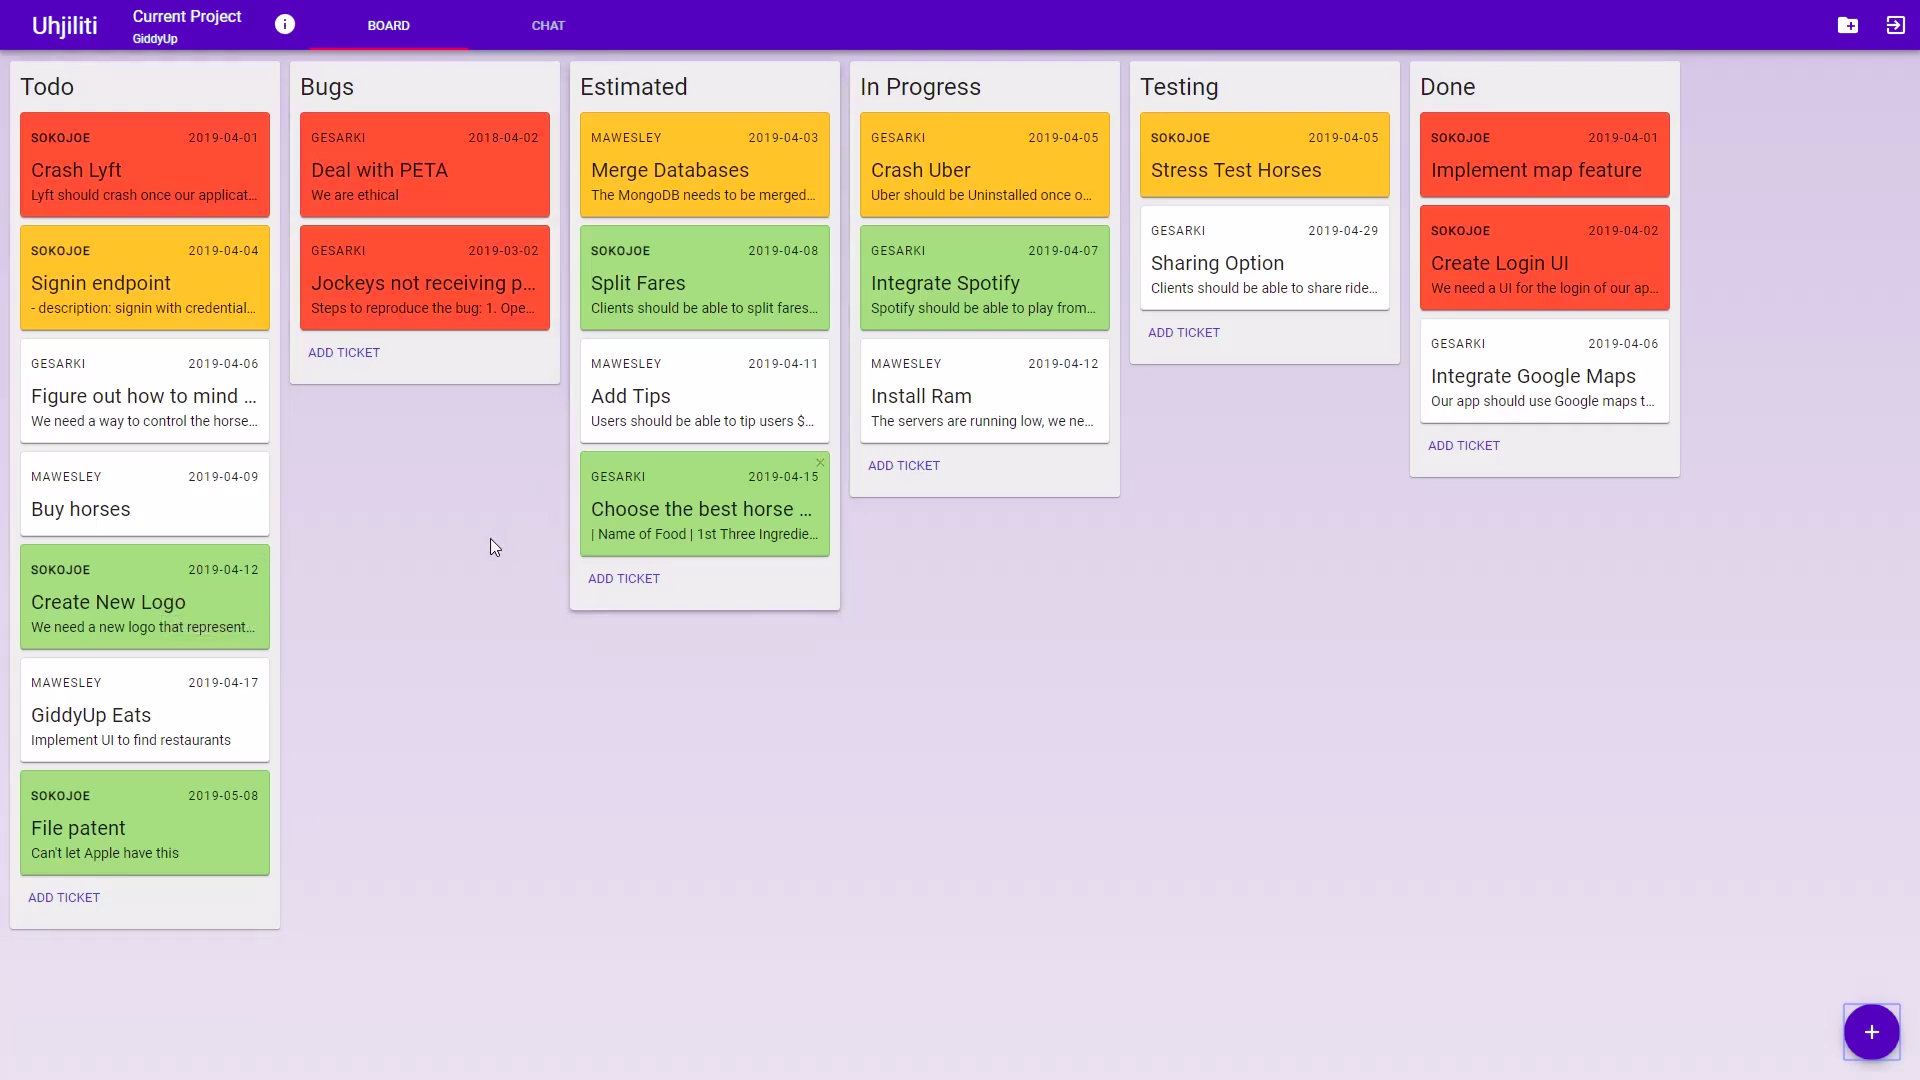Select the Board tab
The image size is (1920, 1080).
[388, 25]
